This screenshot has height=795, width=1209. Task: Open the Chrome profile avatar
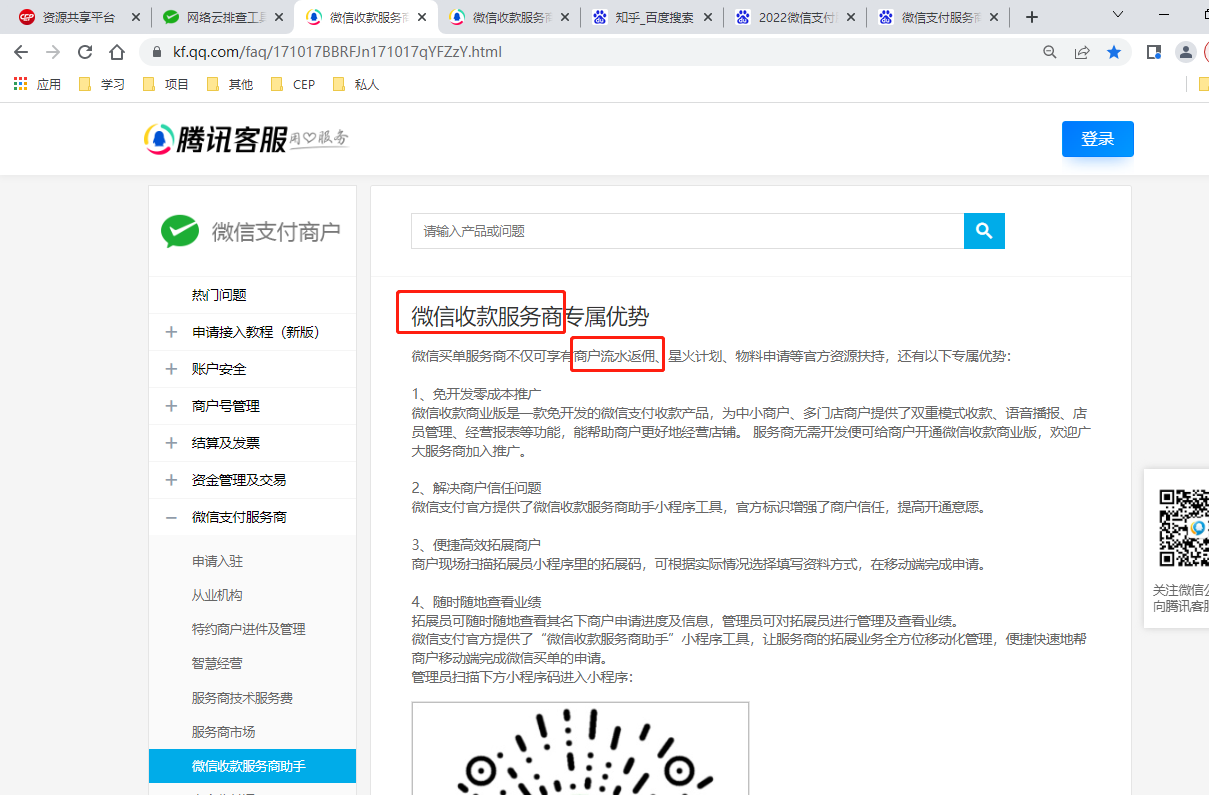tap(1186, 52)
